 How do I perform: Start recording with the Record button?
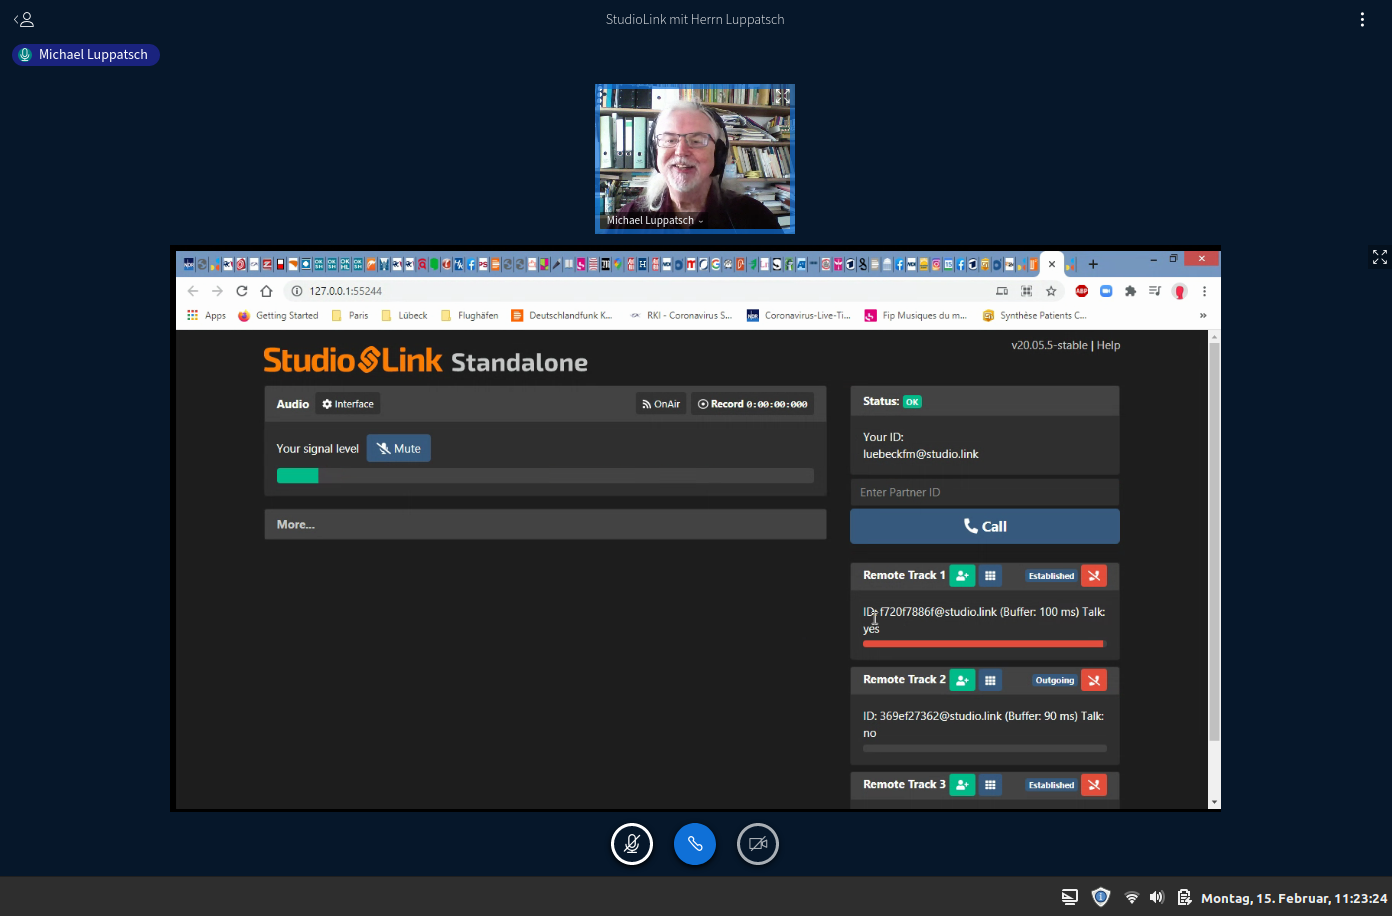[x=752, y=404]
